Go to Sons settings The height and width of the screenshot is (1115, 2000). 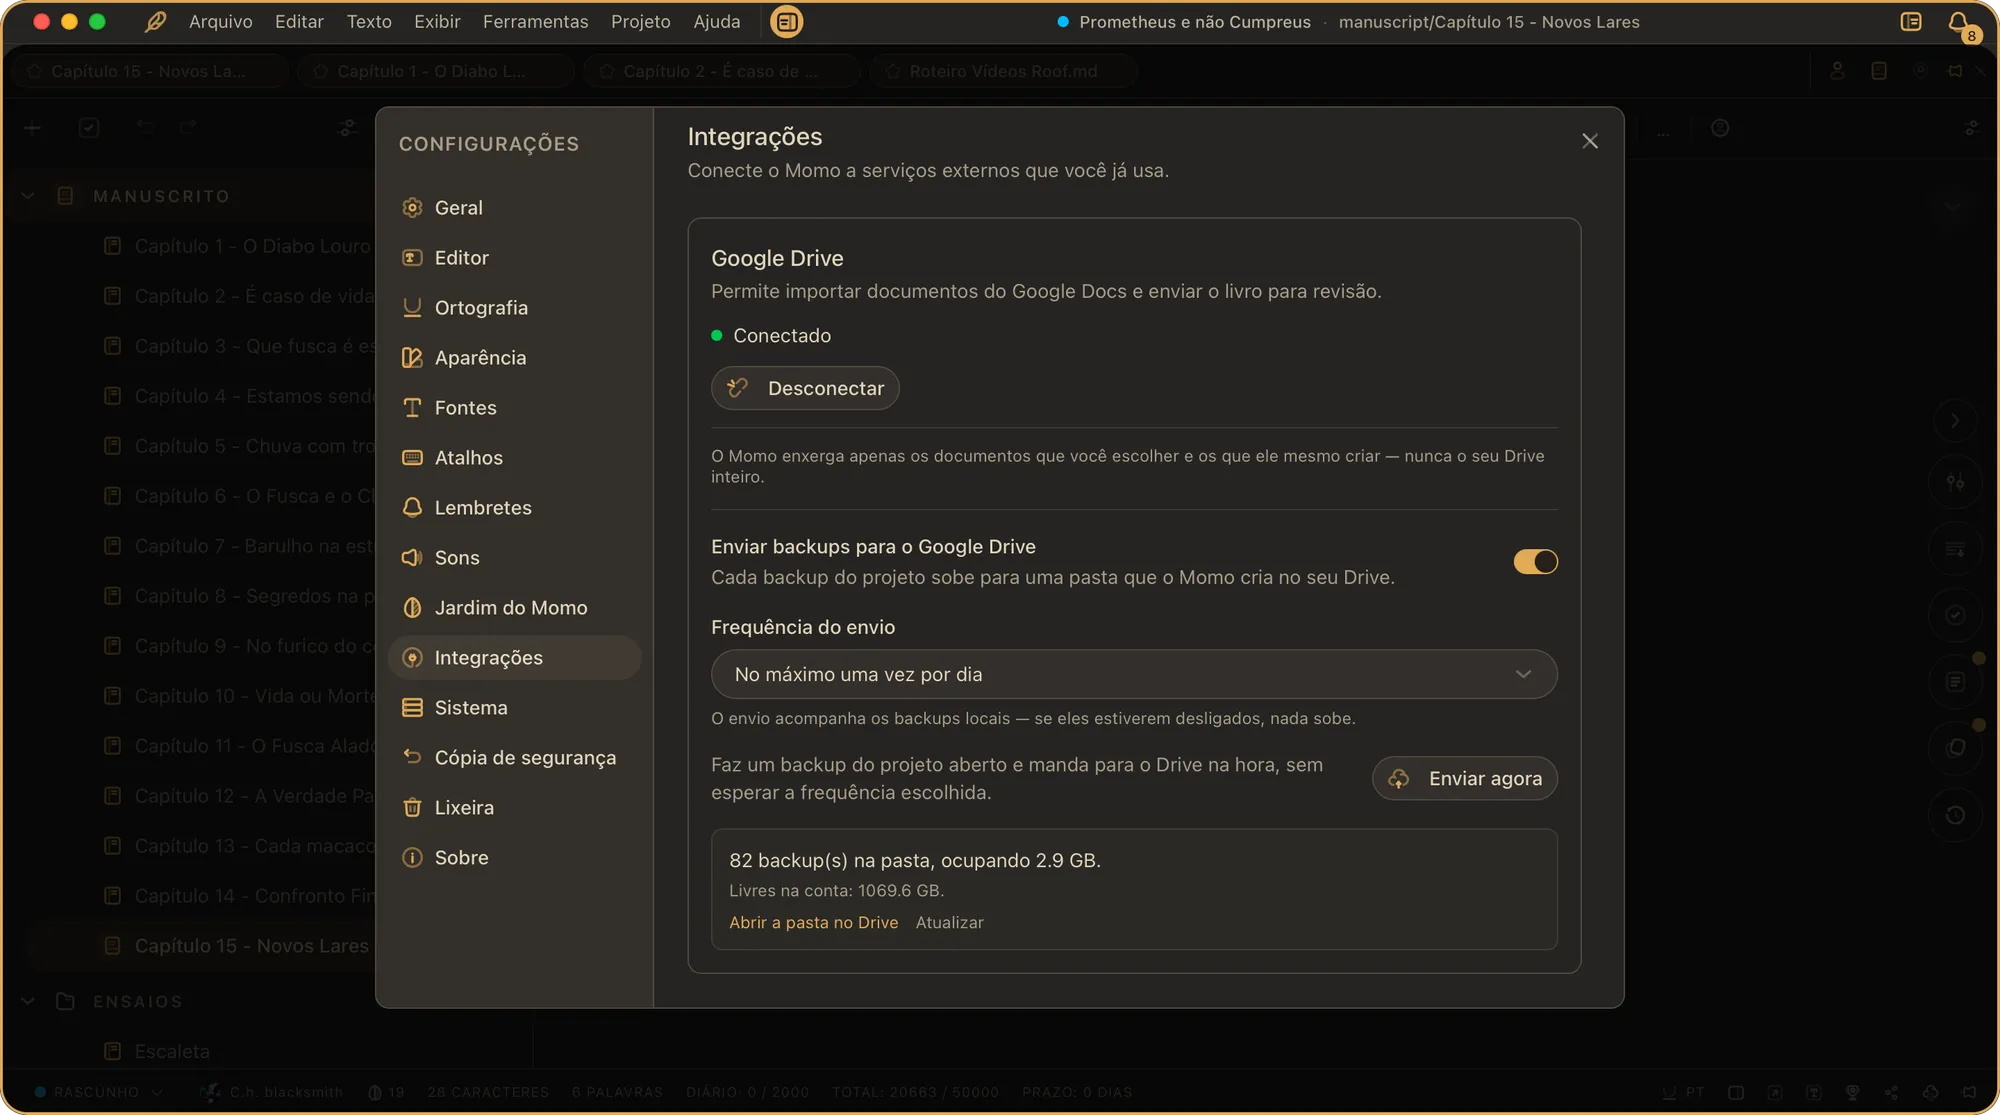pos(514,558)
